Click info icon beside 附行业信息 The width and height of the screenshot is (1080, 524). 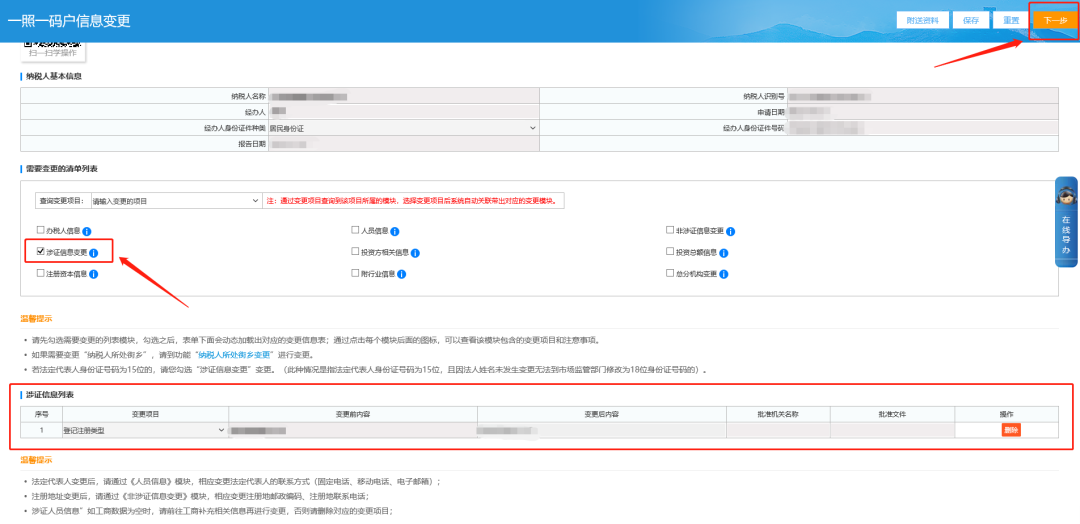(x=402, y=274)
